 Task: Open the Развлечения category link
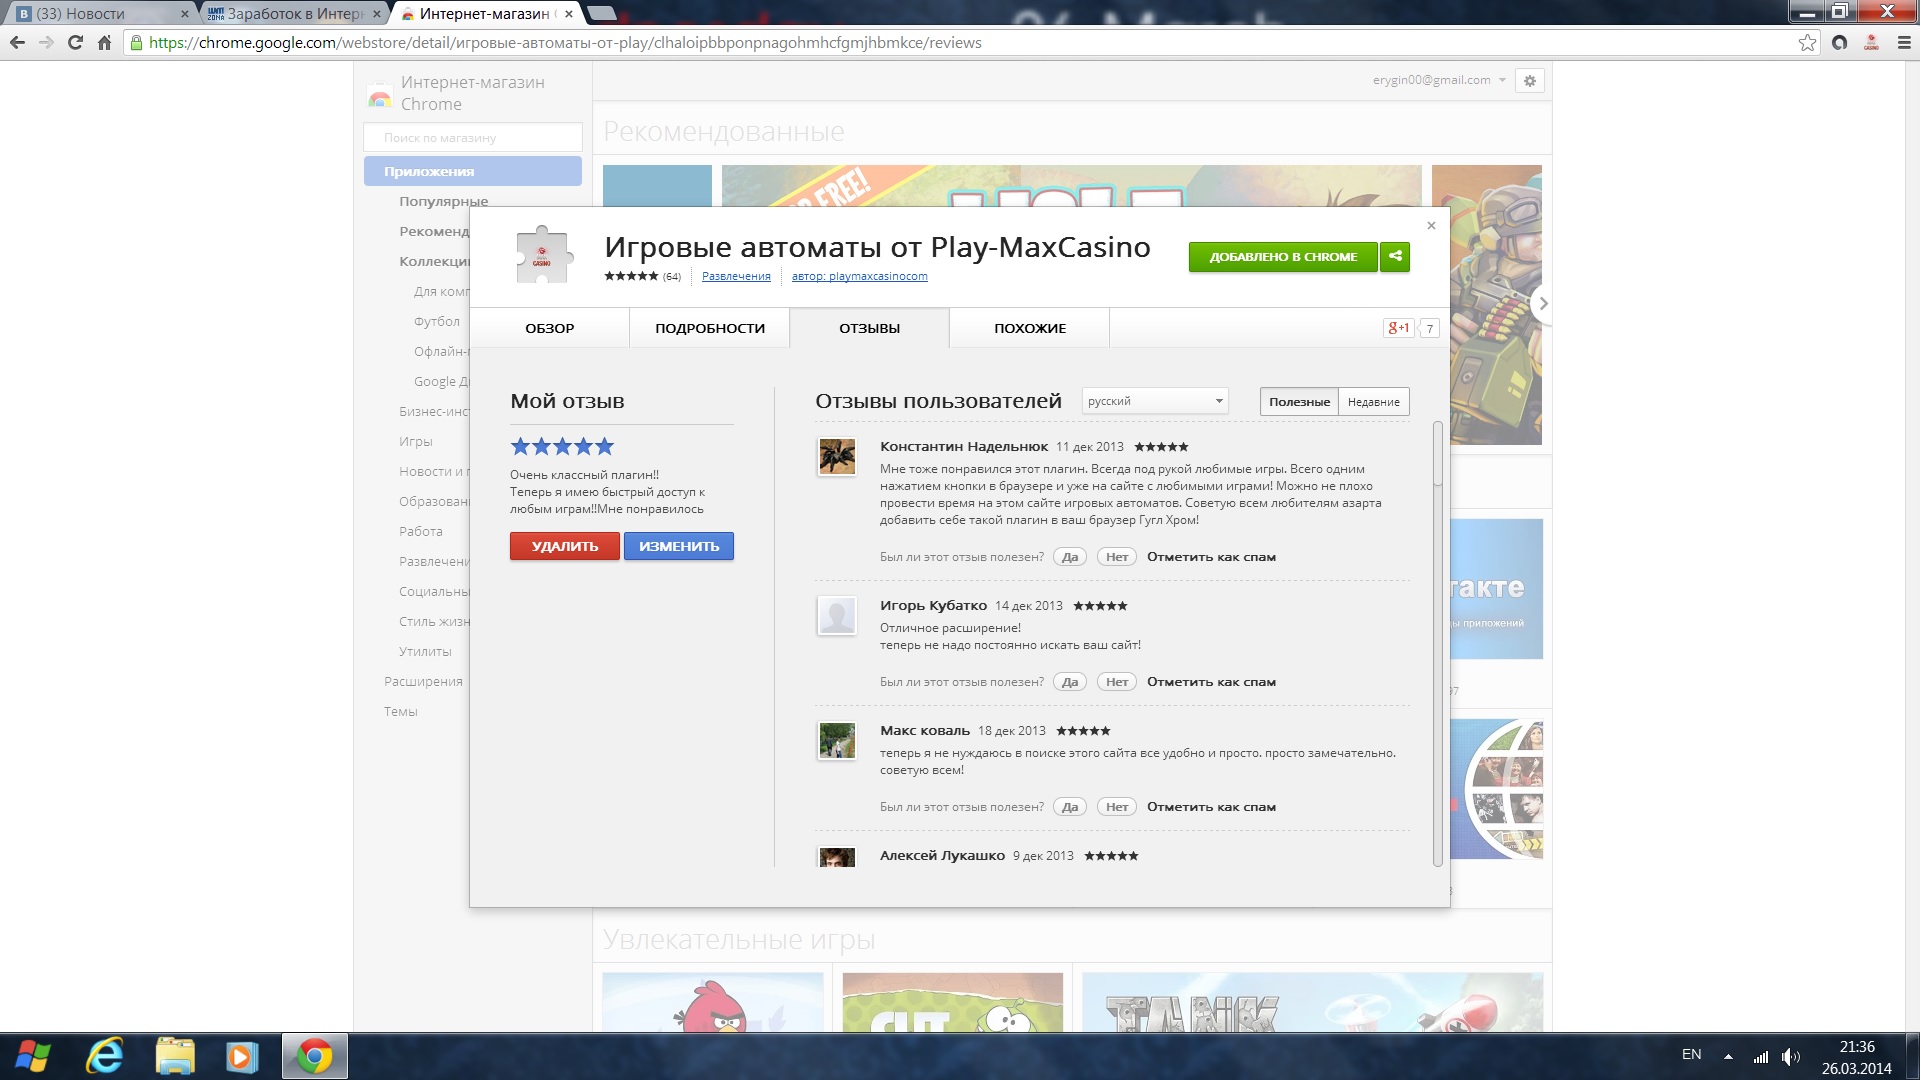pyautogui.click(x=736, y=276)
